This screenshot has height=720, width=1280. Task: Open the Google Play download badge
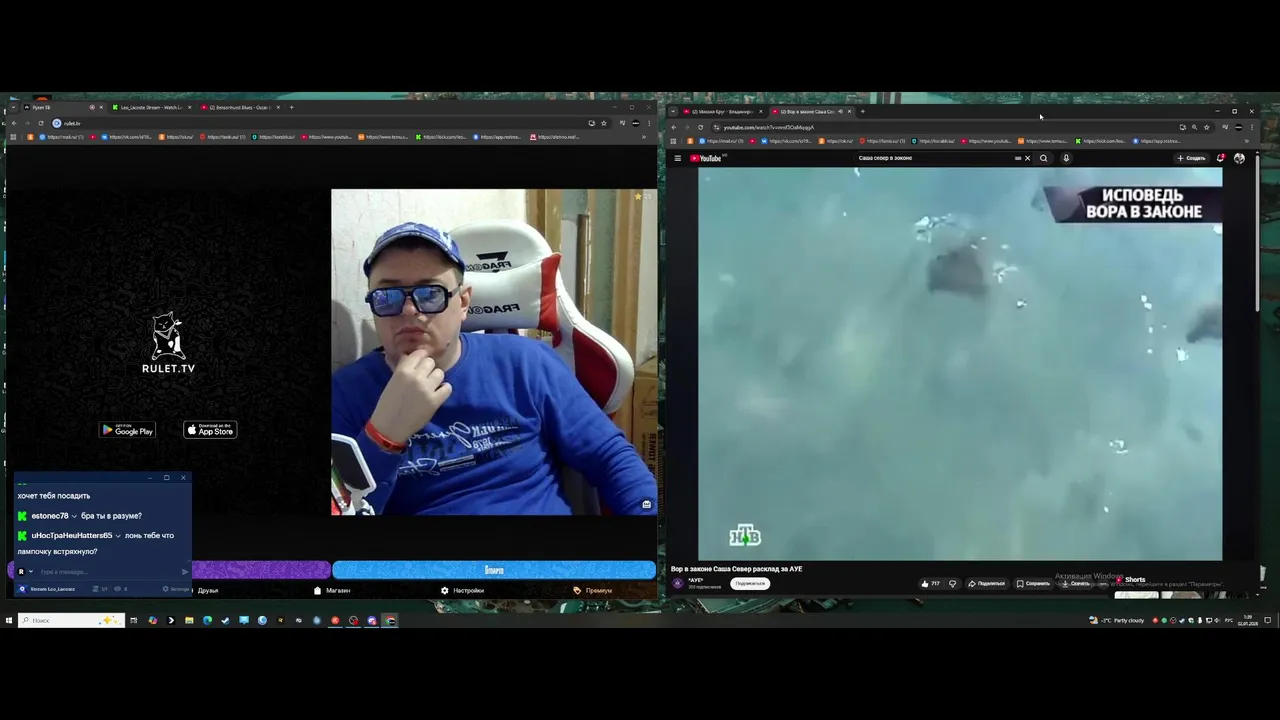[127, 430]
